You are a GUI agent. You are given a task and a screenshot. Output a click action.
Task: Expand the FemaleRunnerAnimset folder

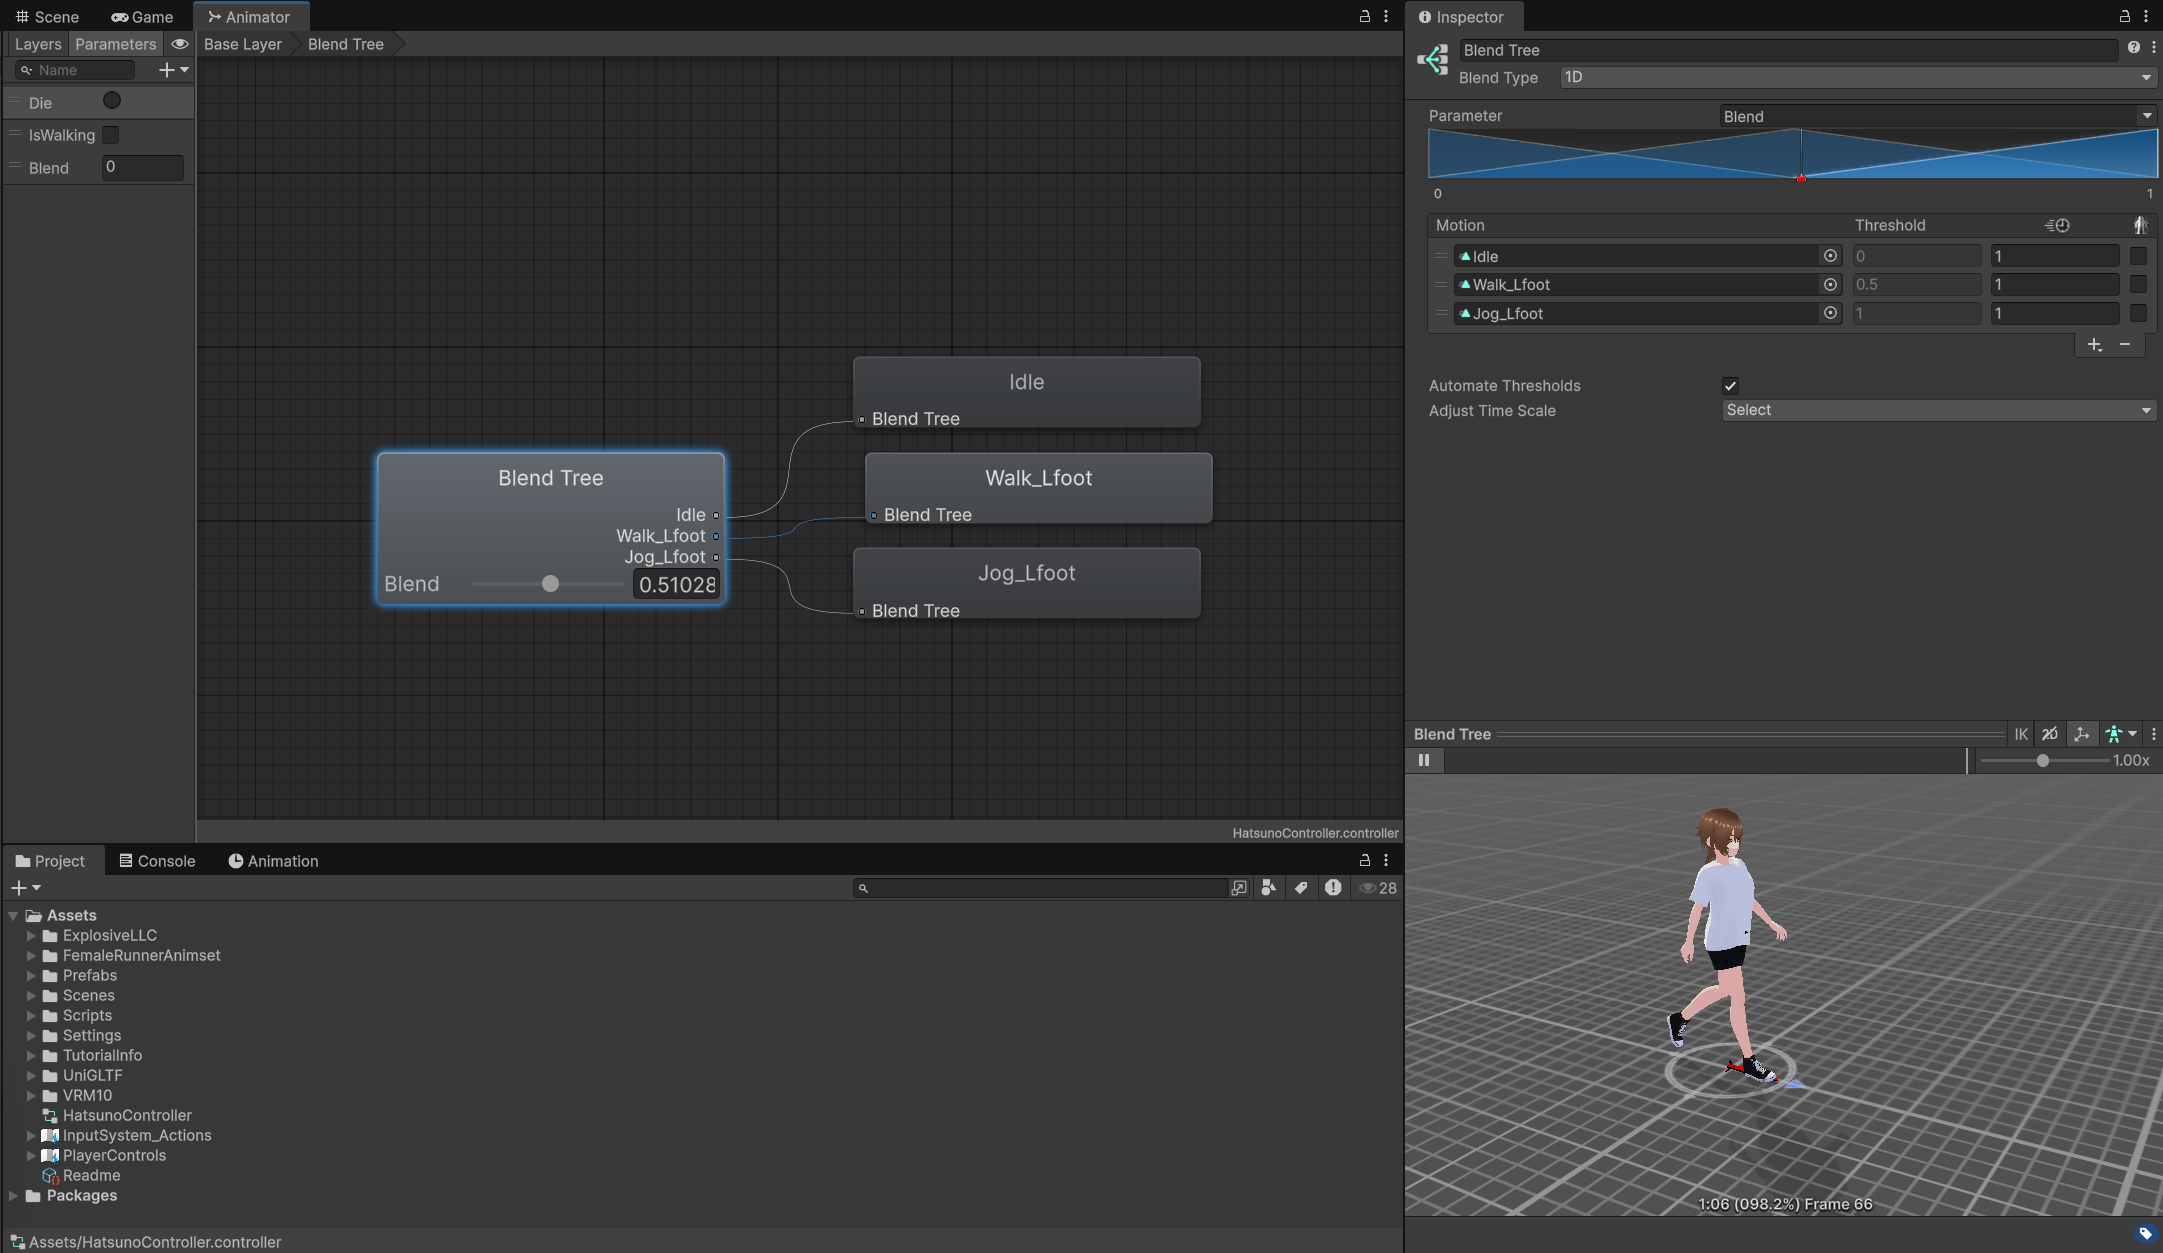[x=31, y=956]
